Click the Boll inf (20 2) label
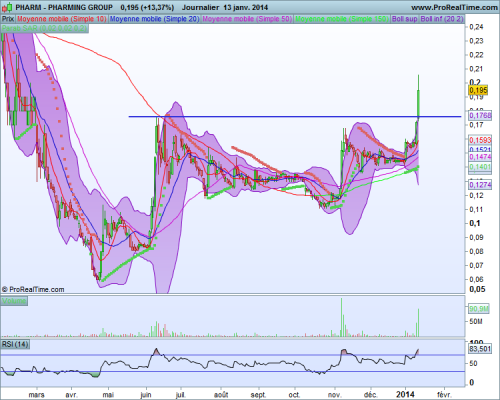This screenshot has height=400, width=500. [x=442, y=19]
